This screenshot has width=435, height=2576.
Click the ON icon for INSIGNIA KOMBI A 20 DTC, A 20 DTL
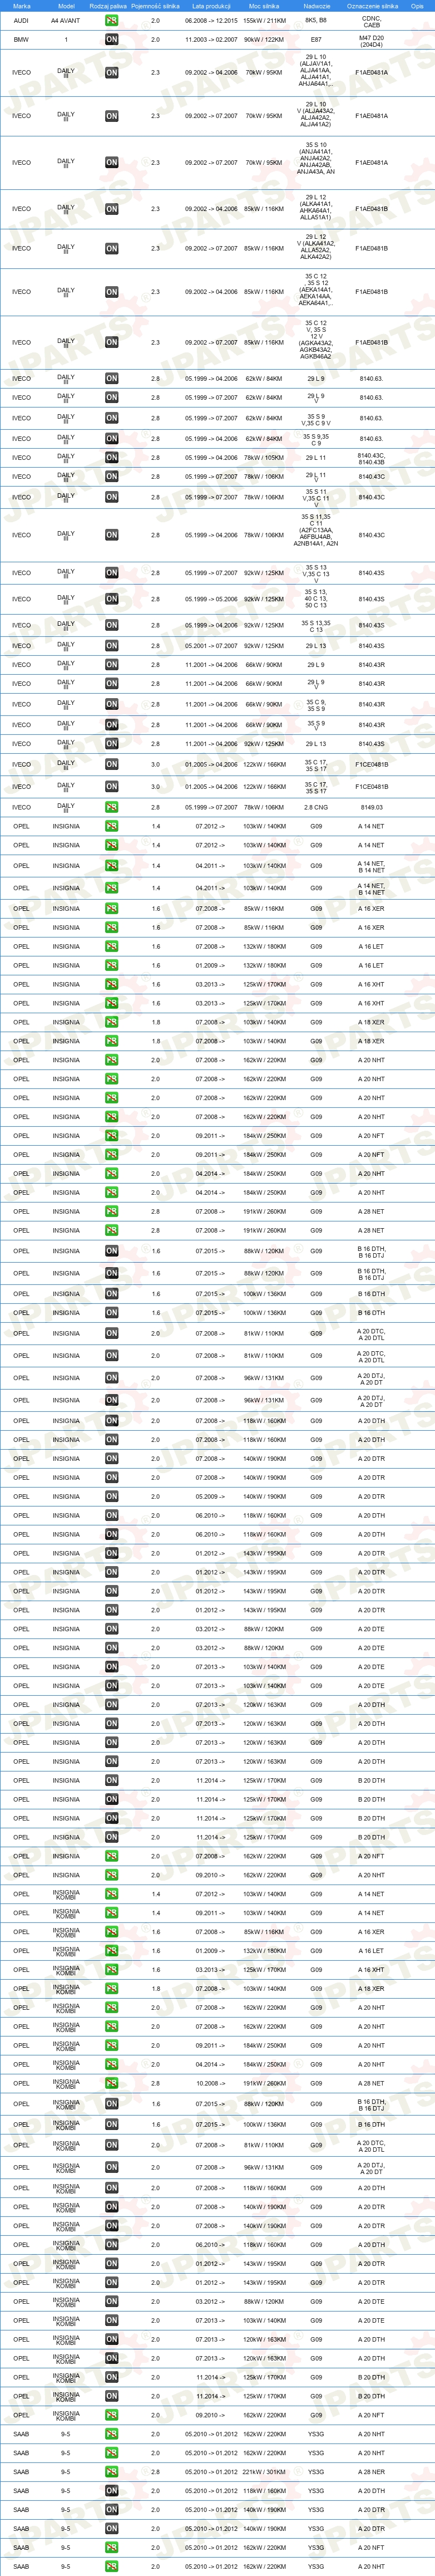click(111, 2145)
